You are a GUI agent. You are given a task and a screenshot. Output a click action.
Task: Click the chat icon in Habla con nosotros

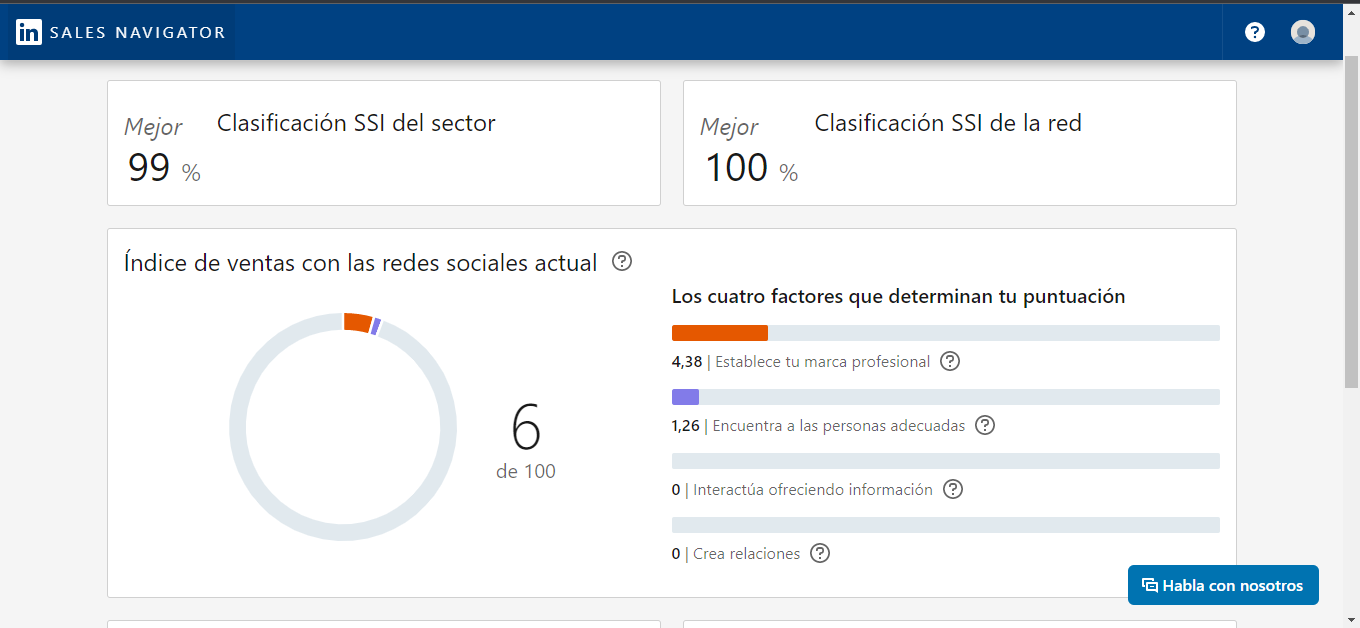tap(1150, 585)
